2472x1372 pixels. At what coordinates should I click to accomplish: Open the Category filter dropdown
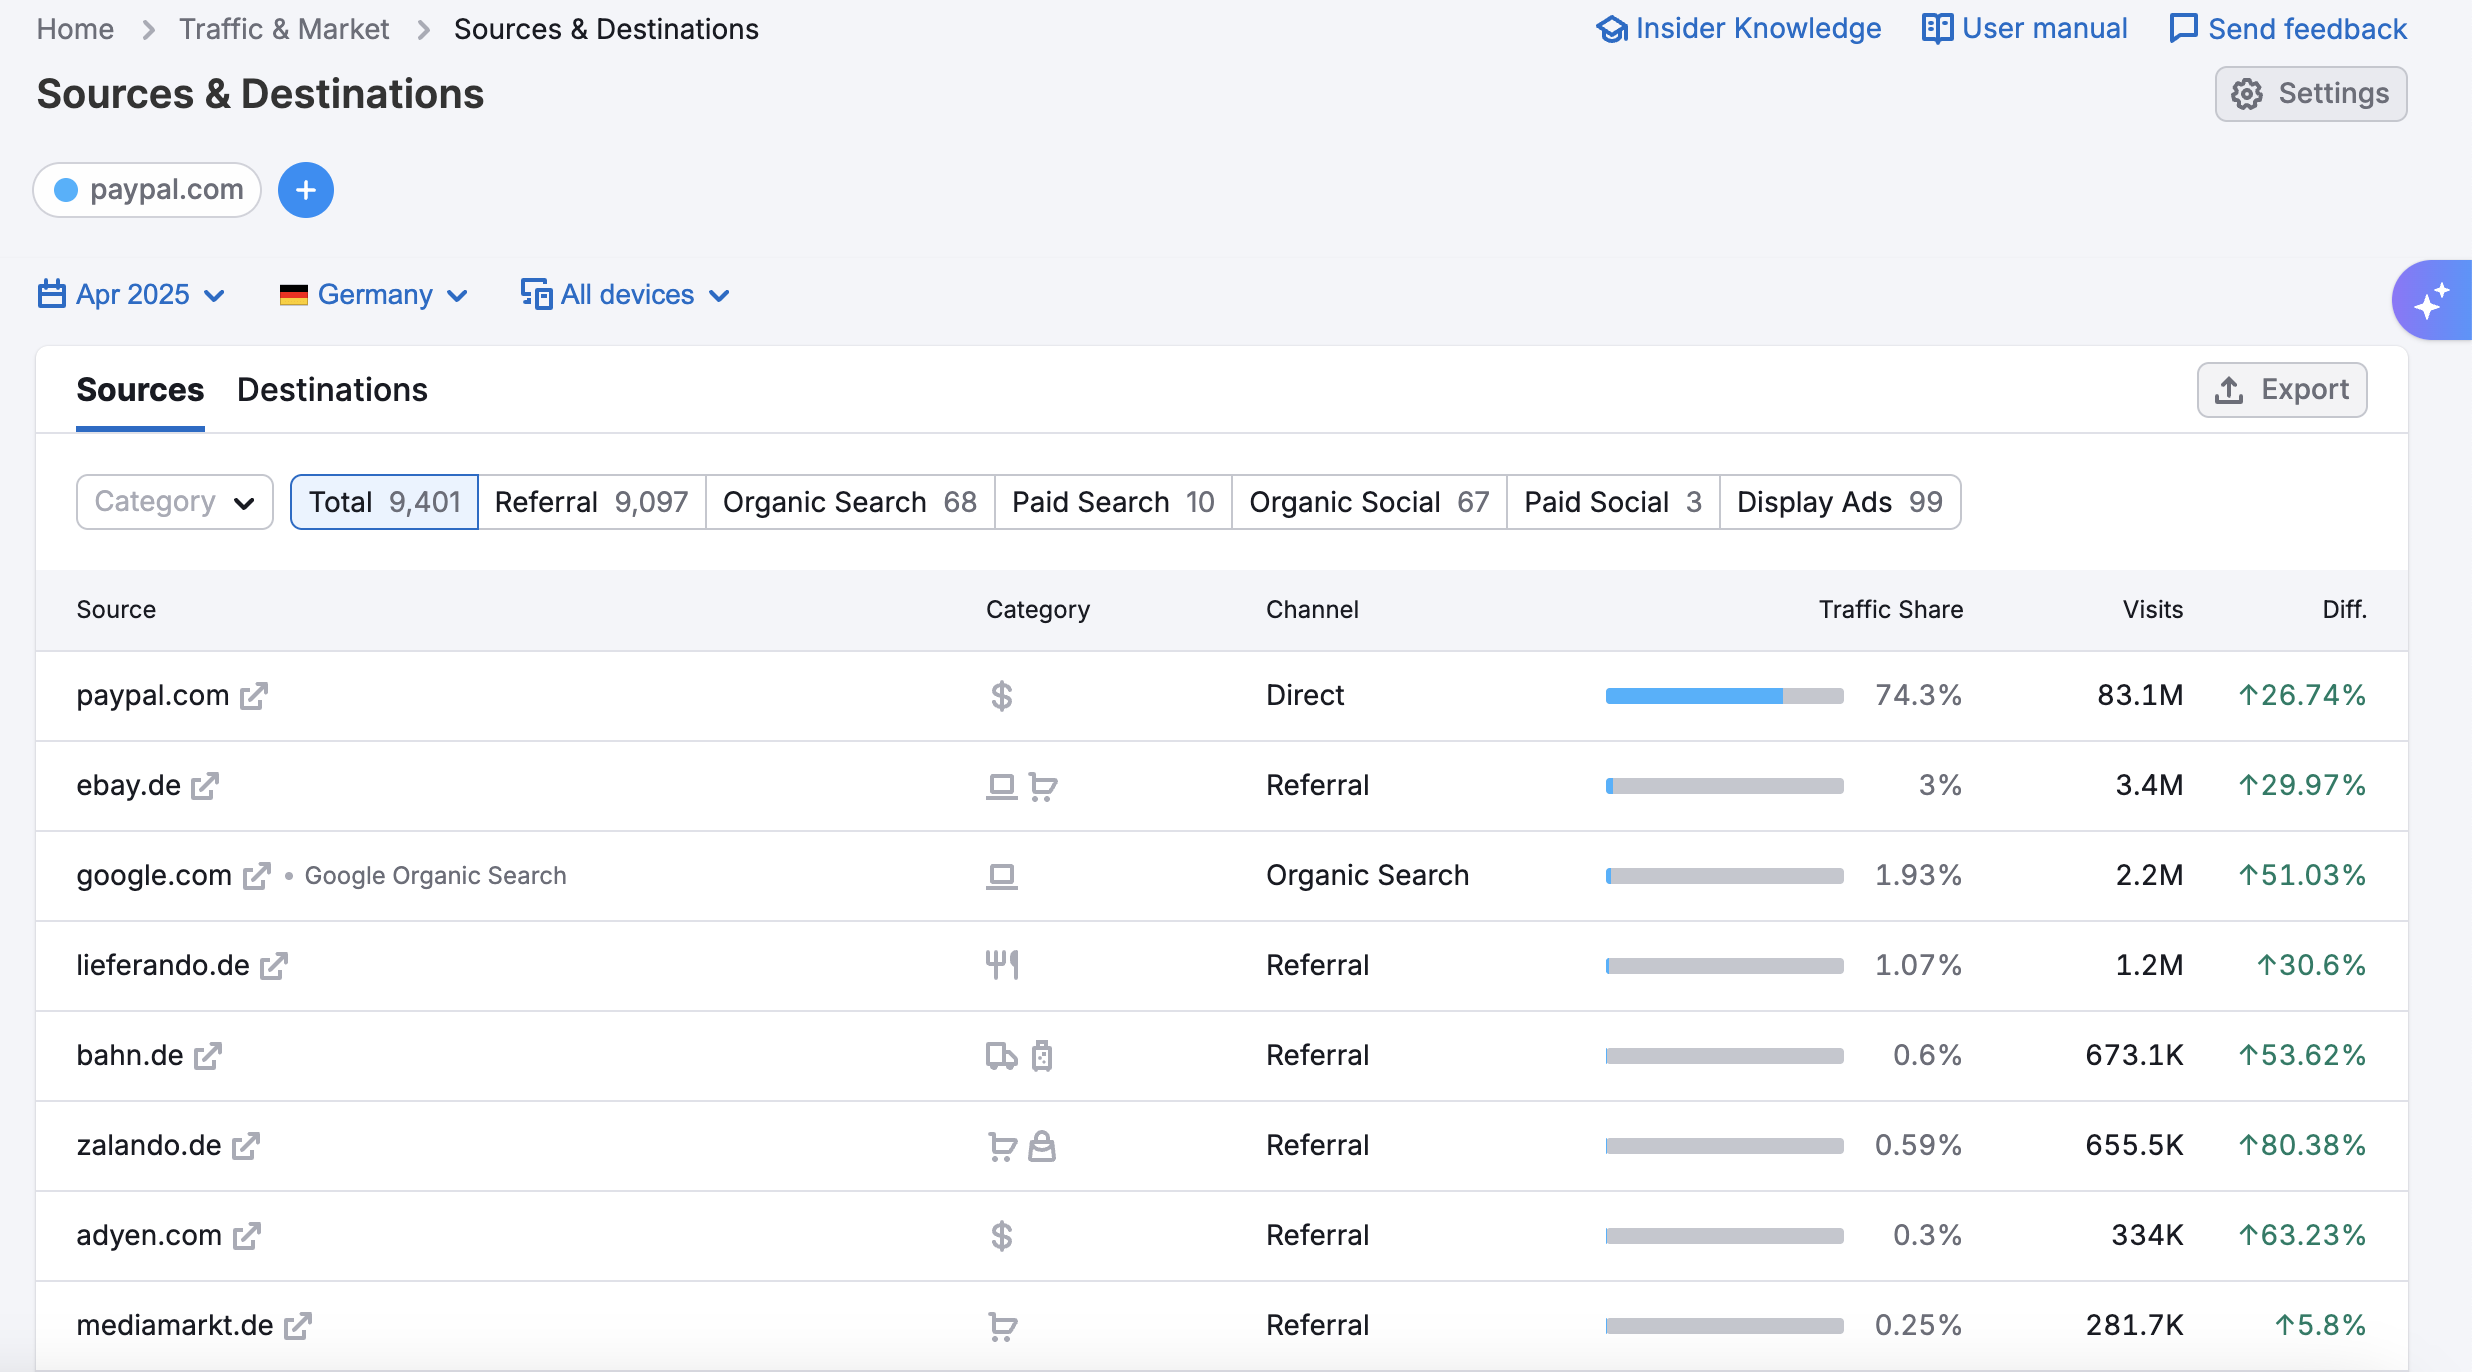tap(174, 502)
